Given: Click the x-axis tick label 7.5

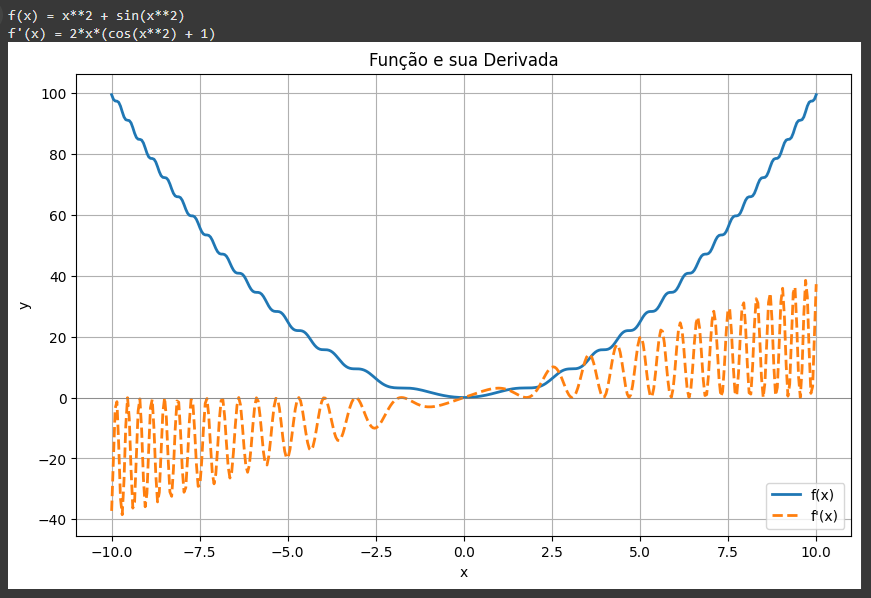Looking at the screenshot, I should pos(728,551).
